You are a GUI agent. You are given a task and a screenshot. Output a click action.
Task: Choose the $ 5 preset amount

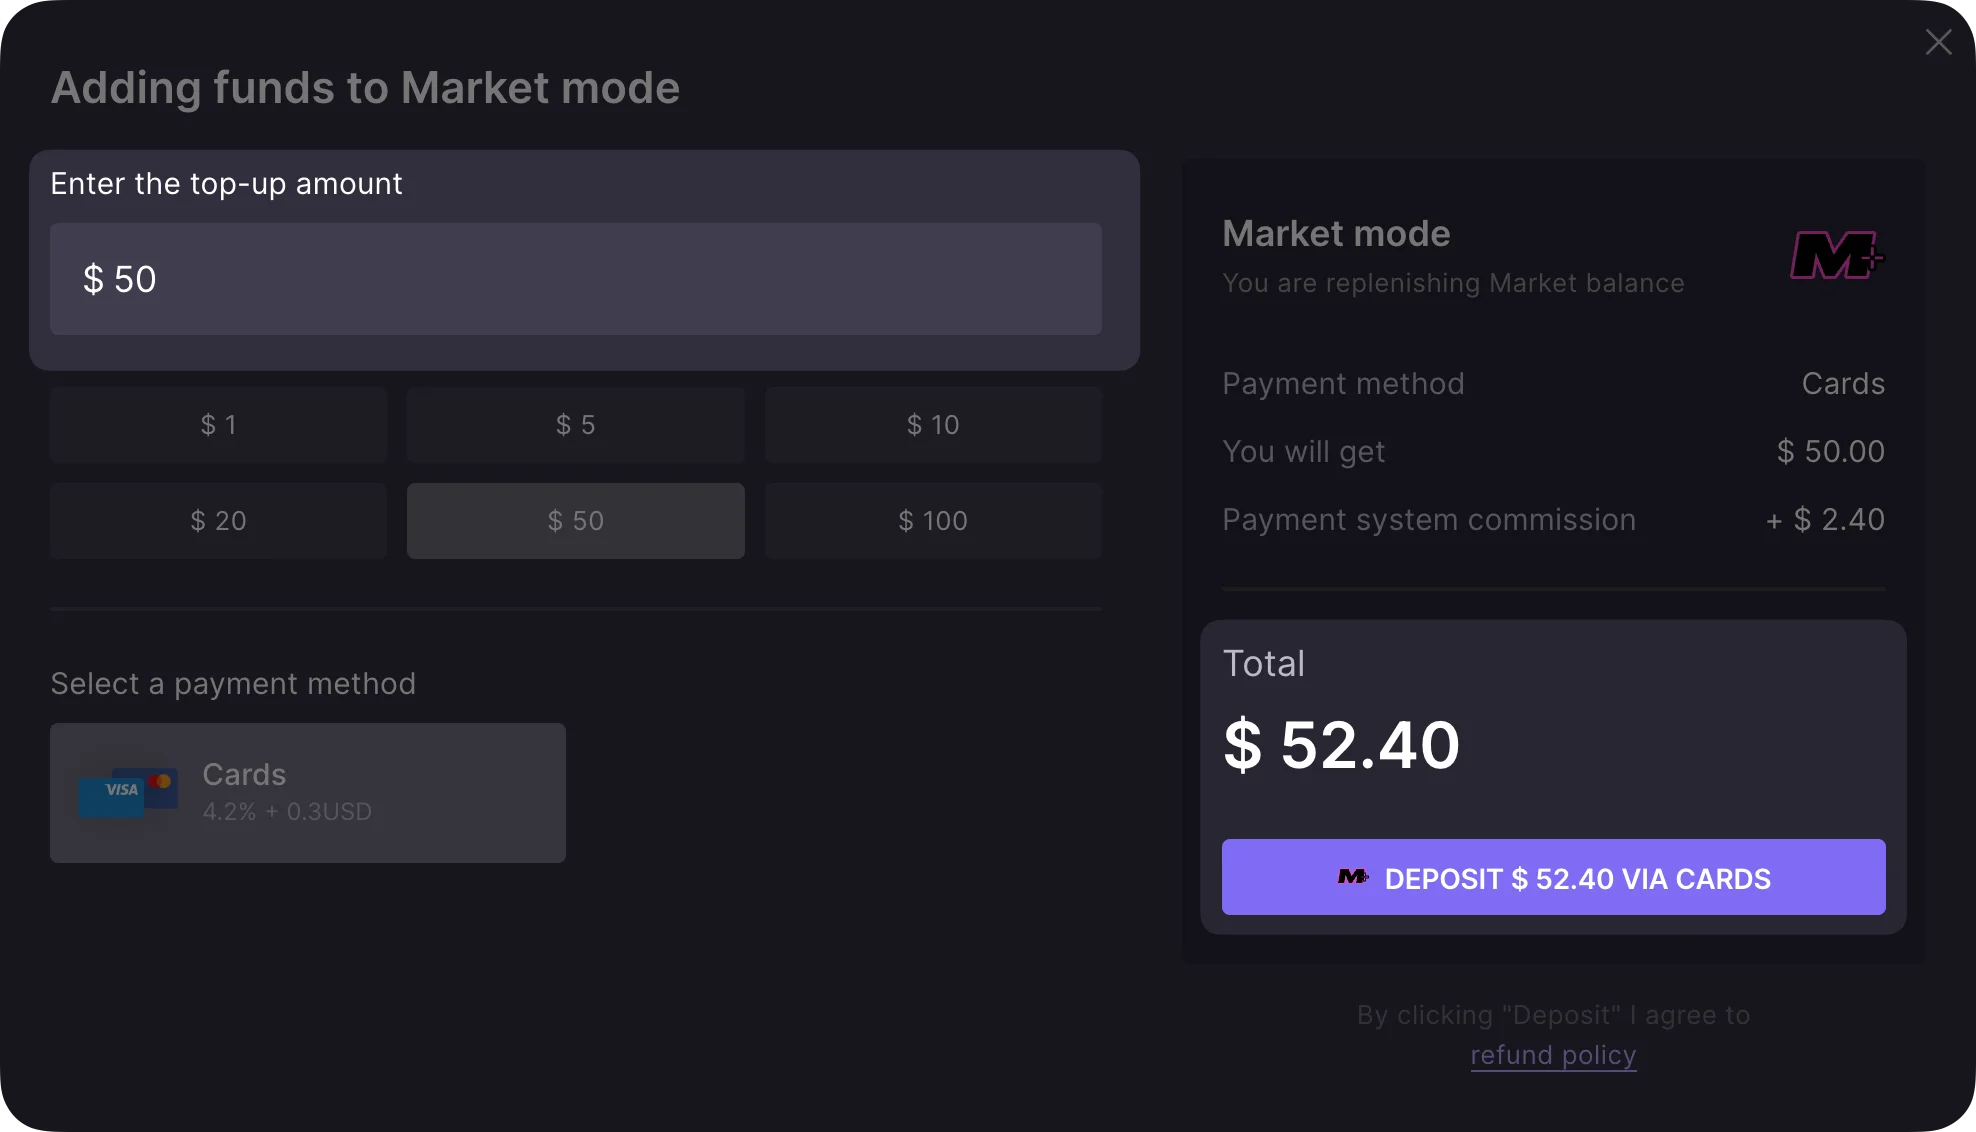click(575, 425)
